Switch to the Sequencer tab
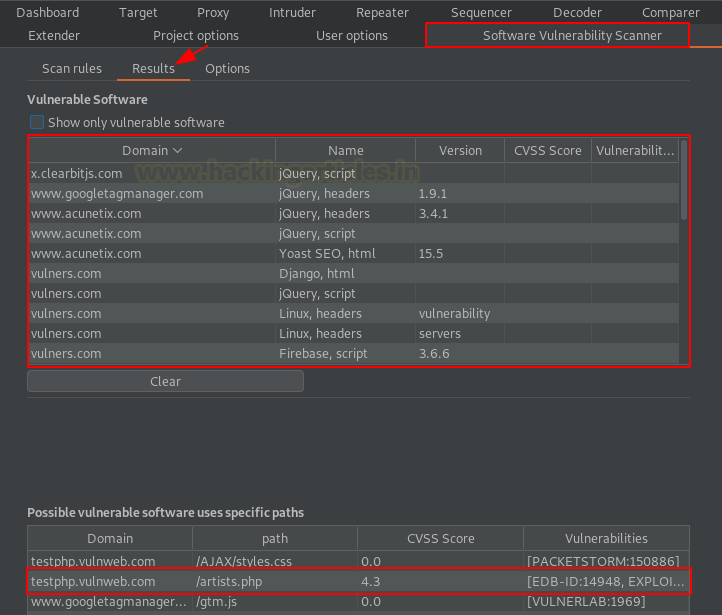Image resolution: width=722 pixels, height=615 pixels. pos(481,12)
